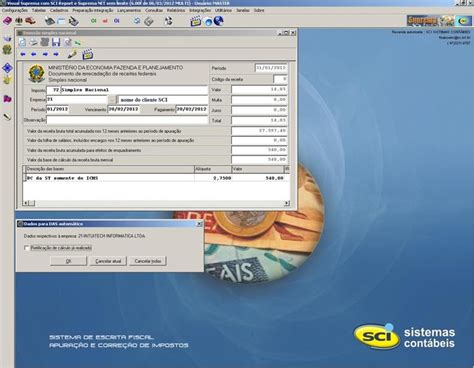474x368 pixels.
Task: Click the pencil edit icon in form toolbar
Action: [72, 54]
